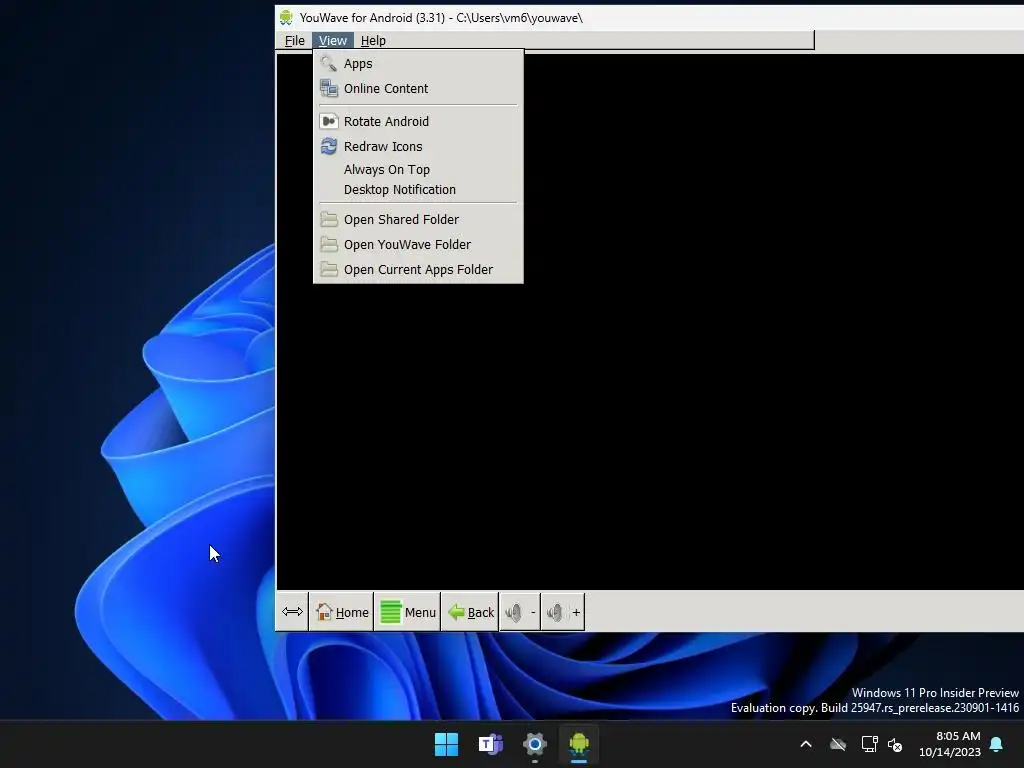
Task: Choose Online Content menu entry
Action: tap(418, 88)
